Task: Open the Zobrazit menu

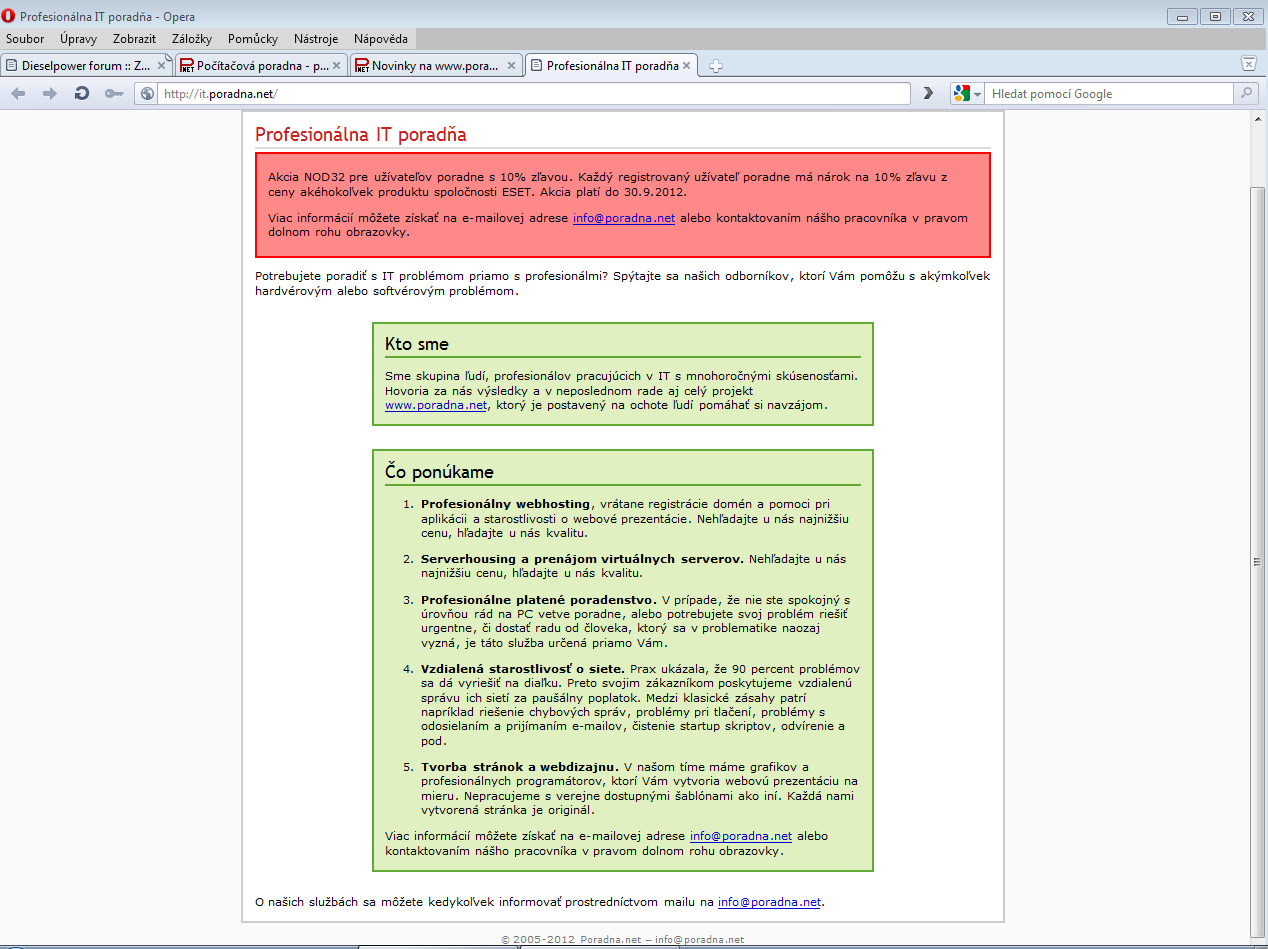Action: (x=134, y=39)
